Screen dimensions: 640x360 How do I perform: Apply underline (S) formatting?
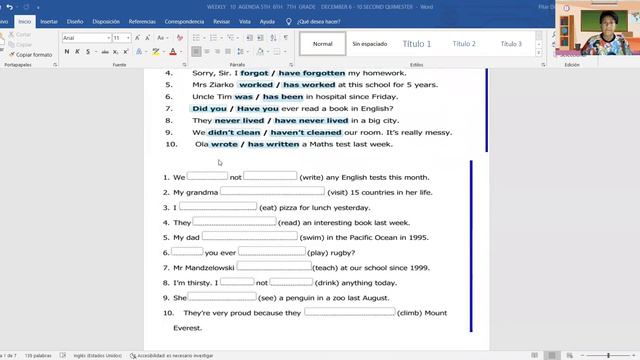[88, 51]
